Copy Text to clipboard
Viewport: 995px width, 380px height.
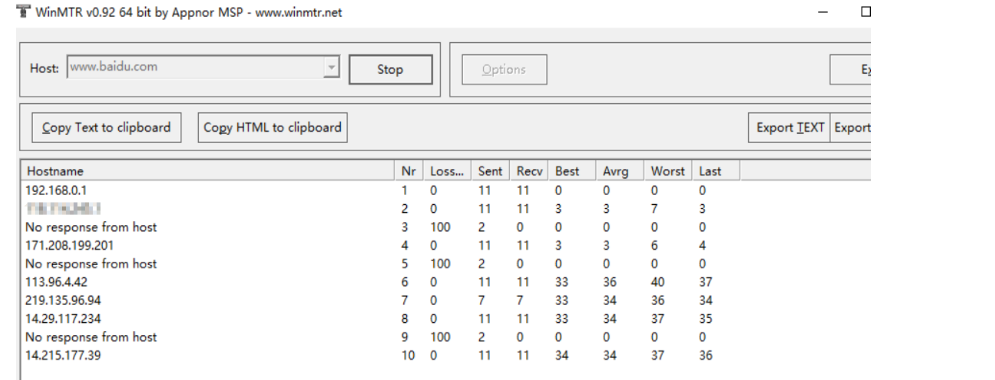(x=107, y=128)
